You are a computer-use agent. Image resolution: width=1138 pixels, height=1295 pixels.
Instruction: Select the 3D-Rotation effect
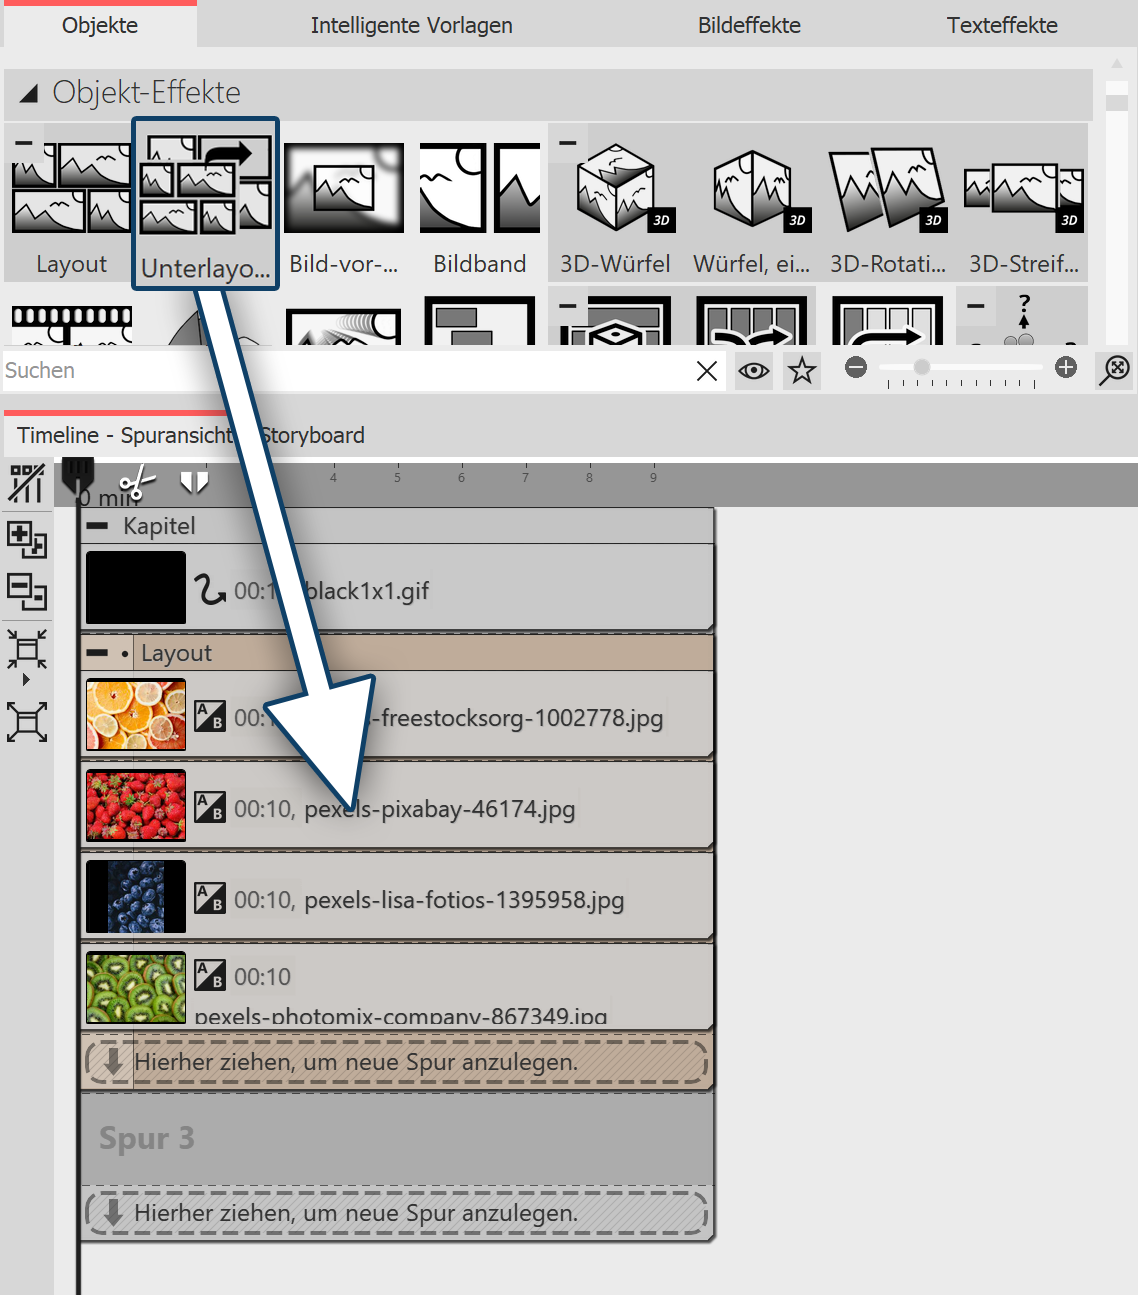(x=887, y=190)
